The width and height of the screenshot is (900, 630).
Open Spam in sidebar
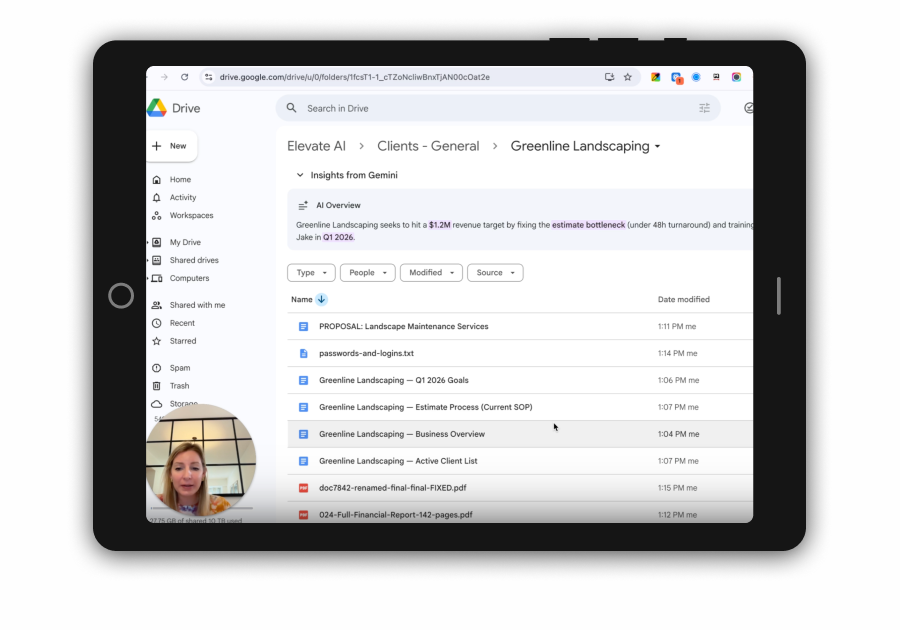coord(179,368)
